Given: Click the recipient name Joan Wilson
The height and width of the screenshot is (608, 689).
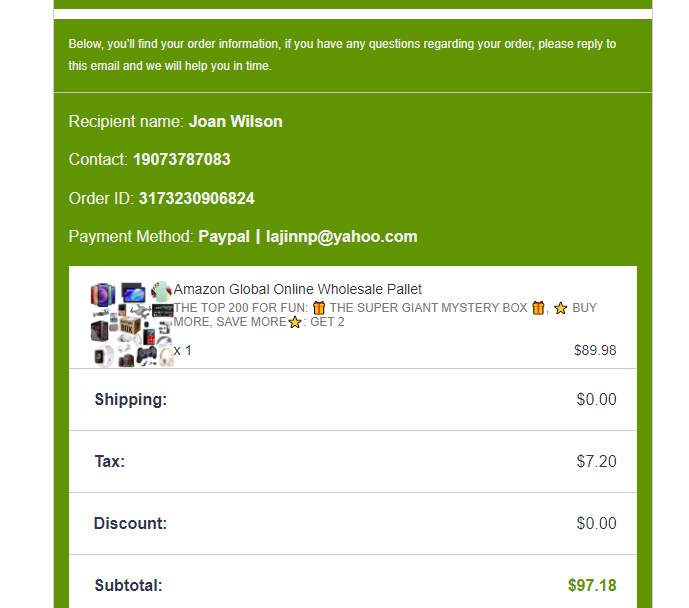Looking at the screenshot, I should pyautogui.click(x=236, y=122).
